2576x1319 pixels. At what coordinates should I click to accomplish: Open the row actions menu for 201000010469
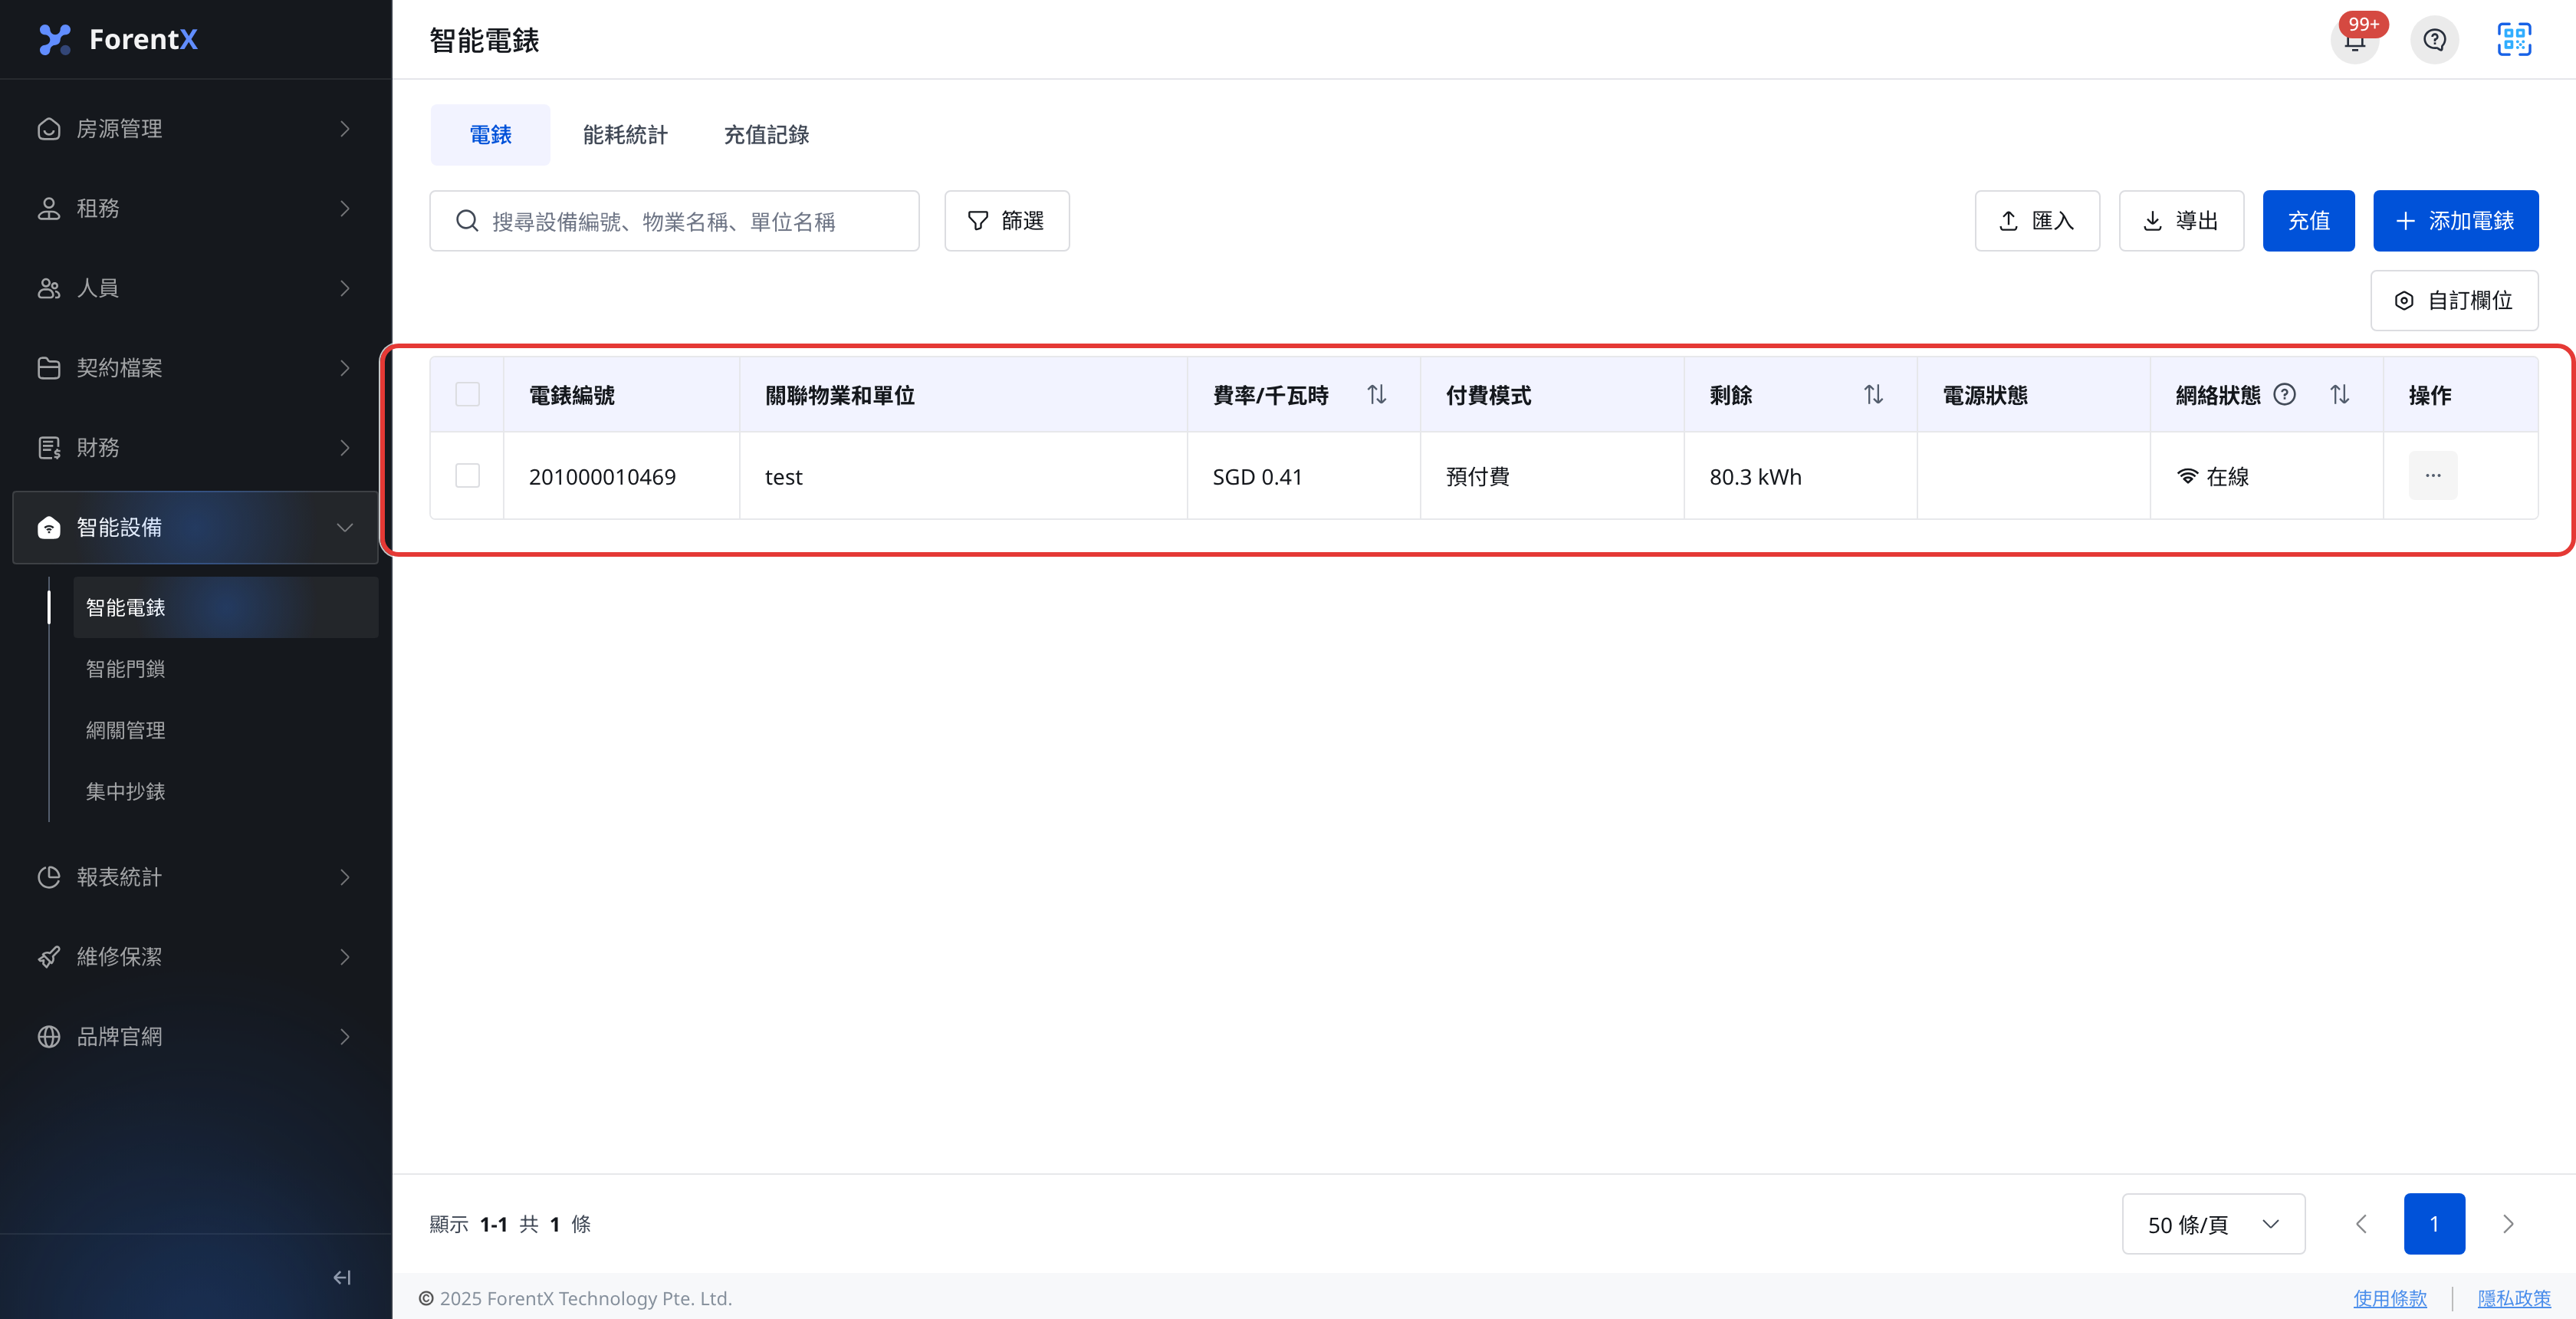[2433, 476]
